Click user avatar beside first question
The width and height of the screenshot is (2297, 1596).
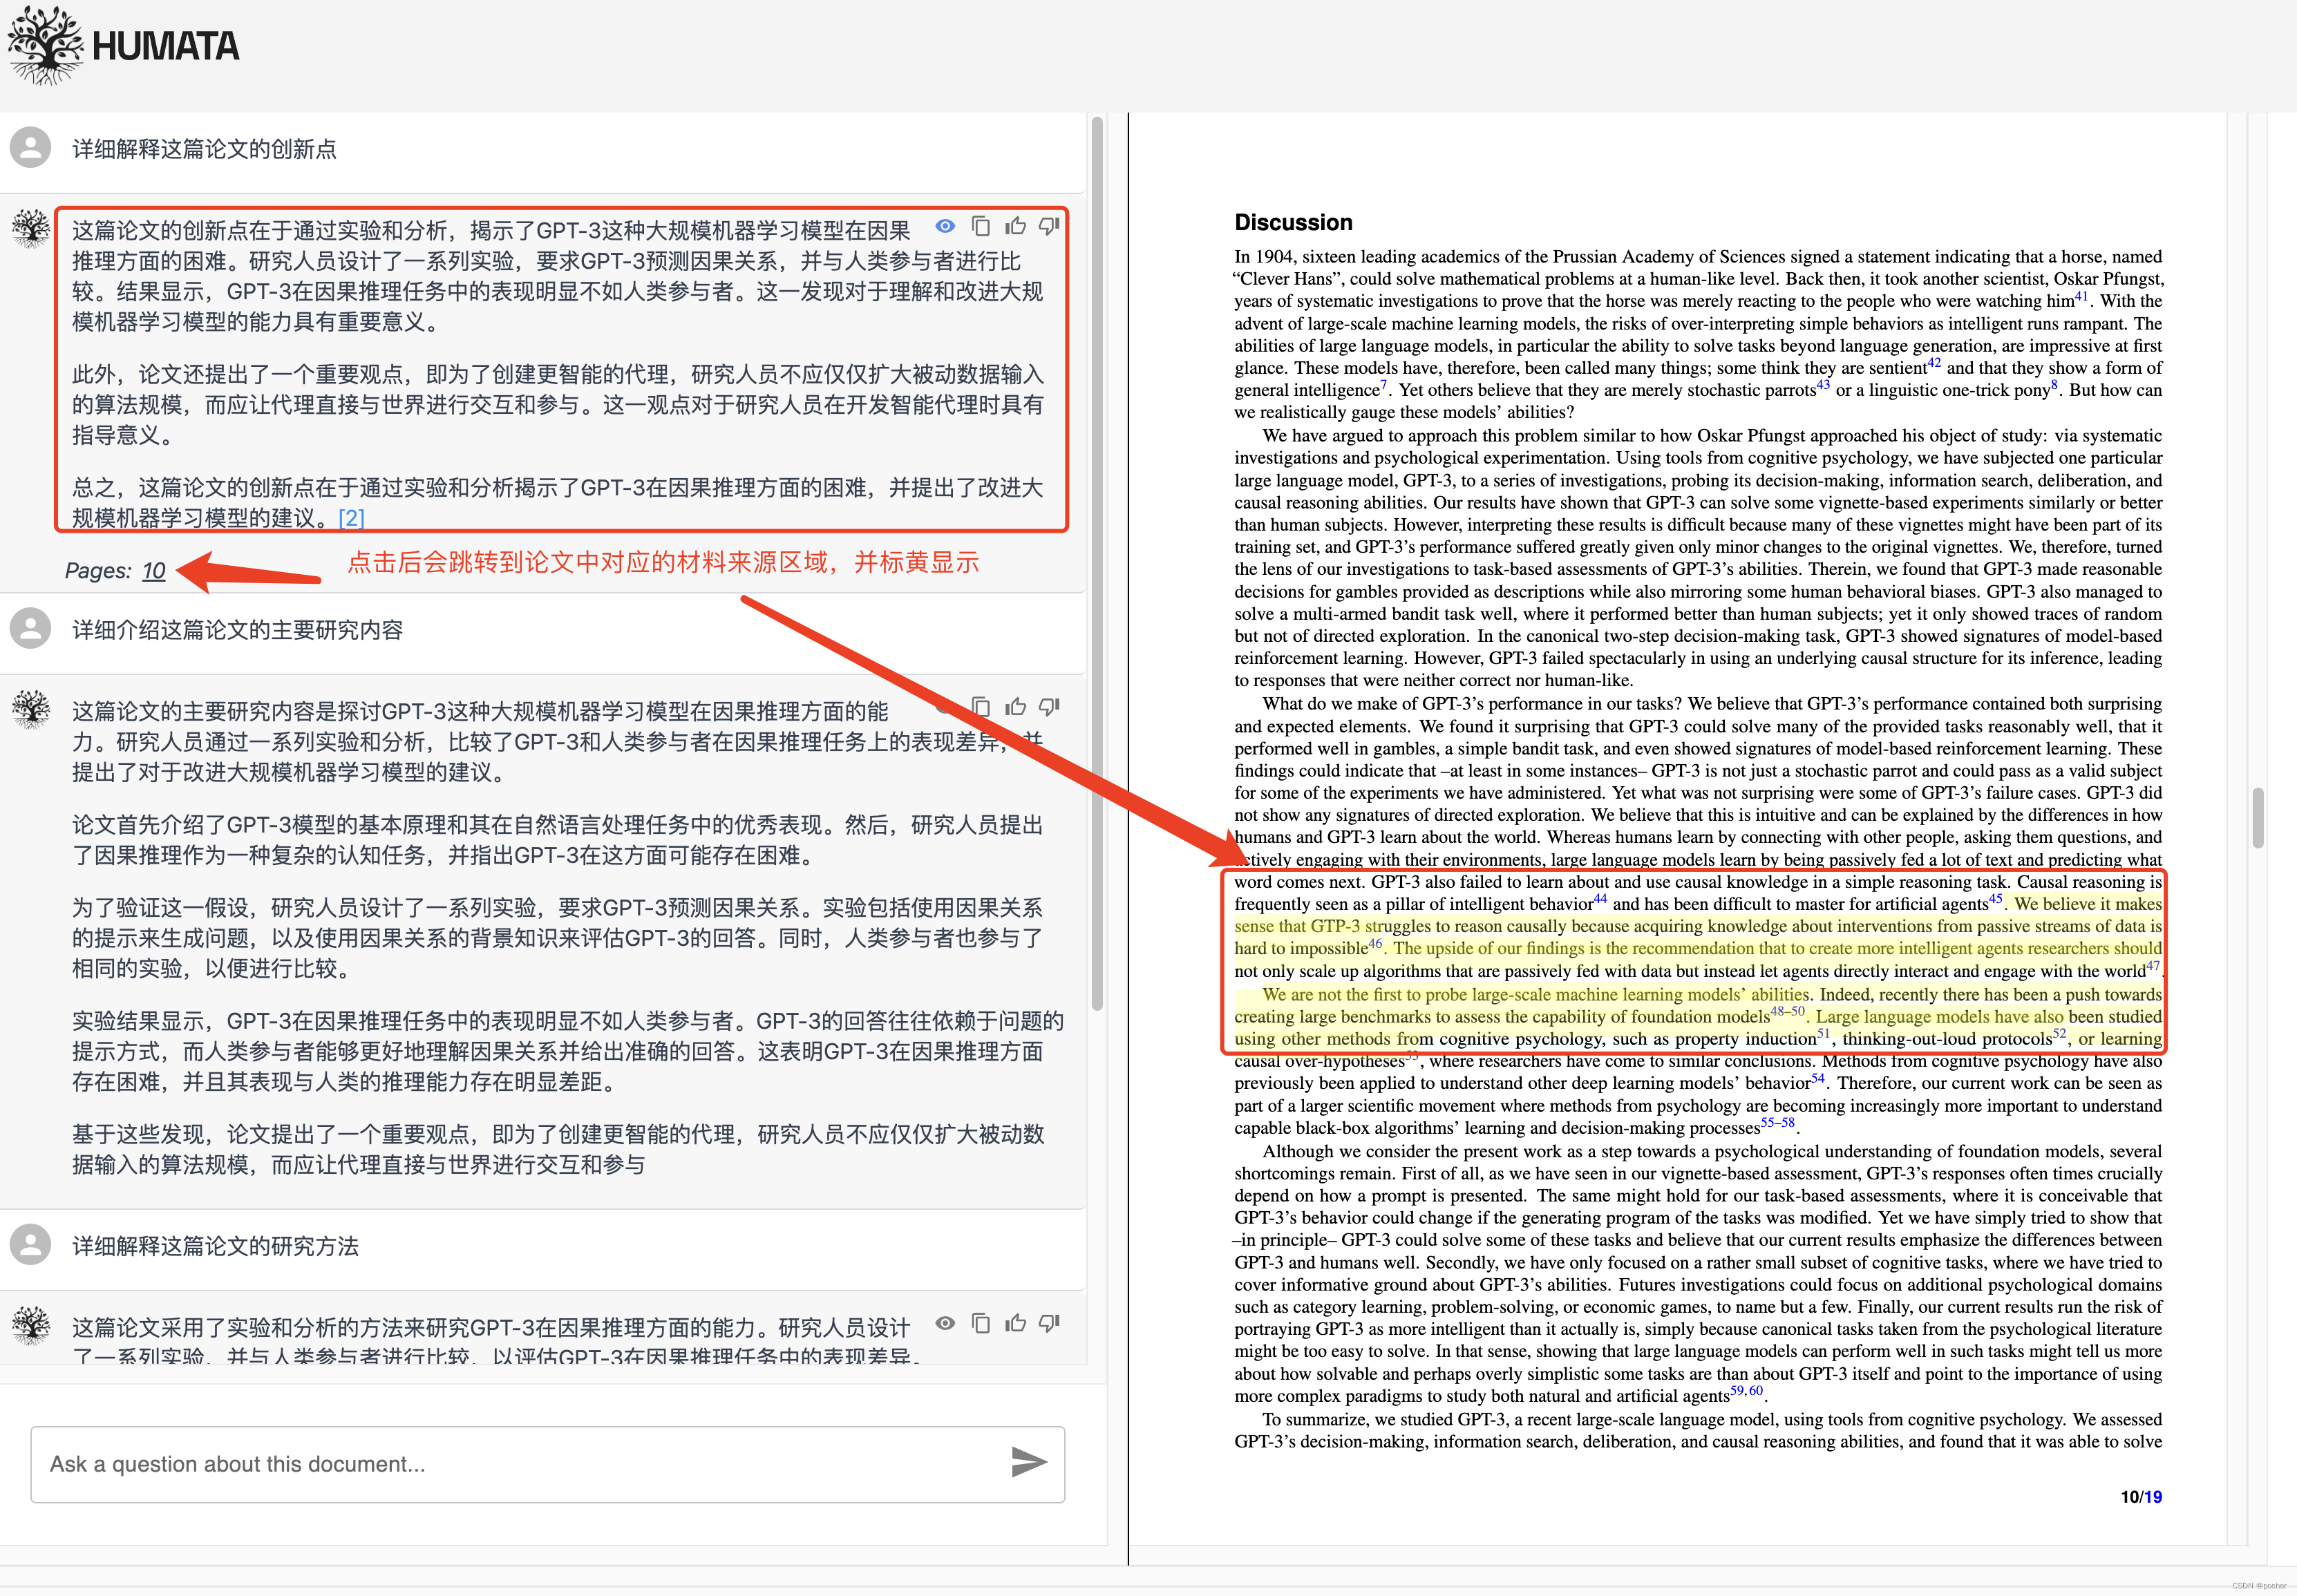31,148
